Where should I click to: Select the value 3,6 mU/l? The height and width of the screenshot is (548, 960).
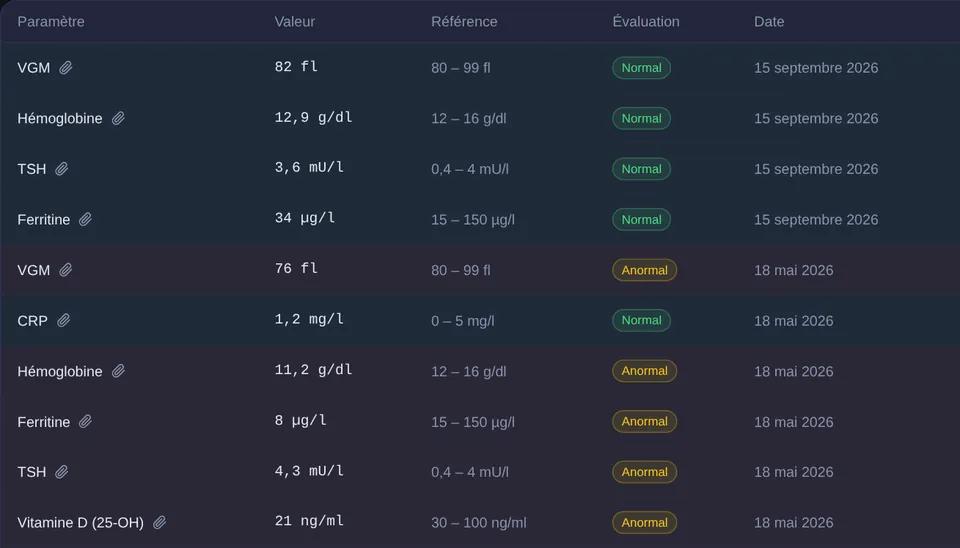pyautogui.click(x=309, y=168)
